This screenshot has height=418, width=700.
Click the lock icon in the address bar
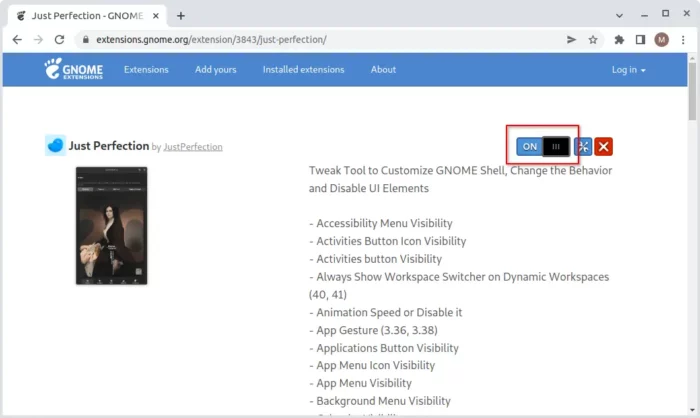(x=86, y=40)
